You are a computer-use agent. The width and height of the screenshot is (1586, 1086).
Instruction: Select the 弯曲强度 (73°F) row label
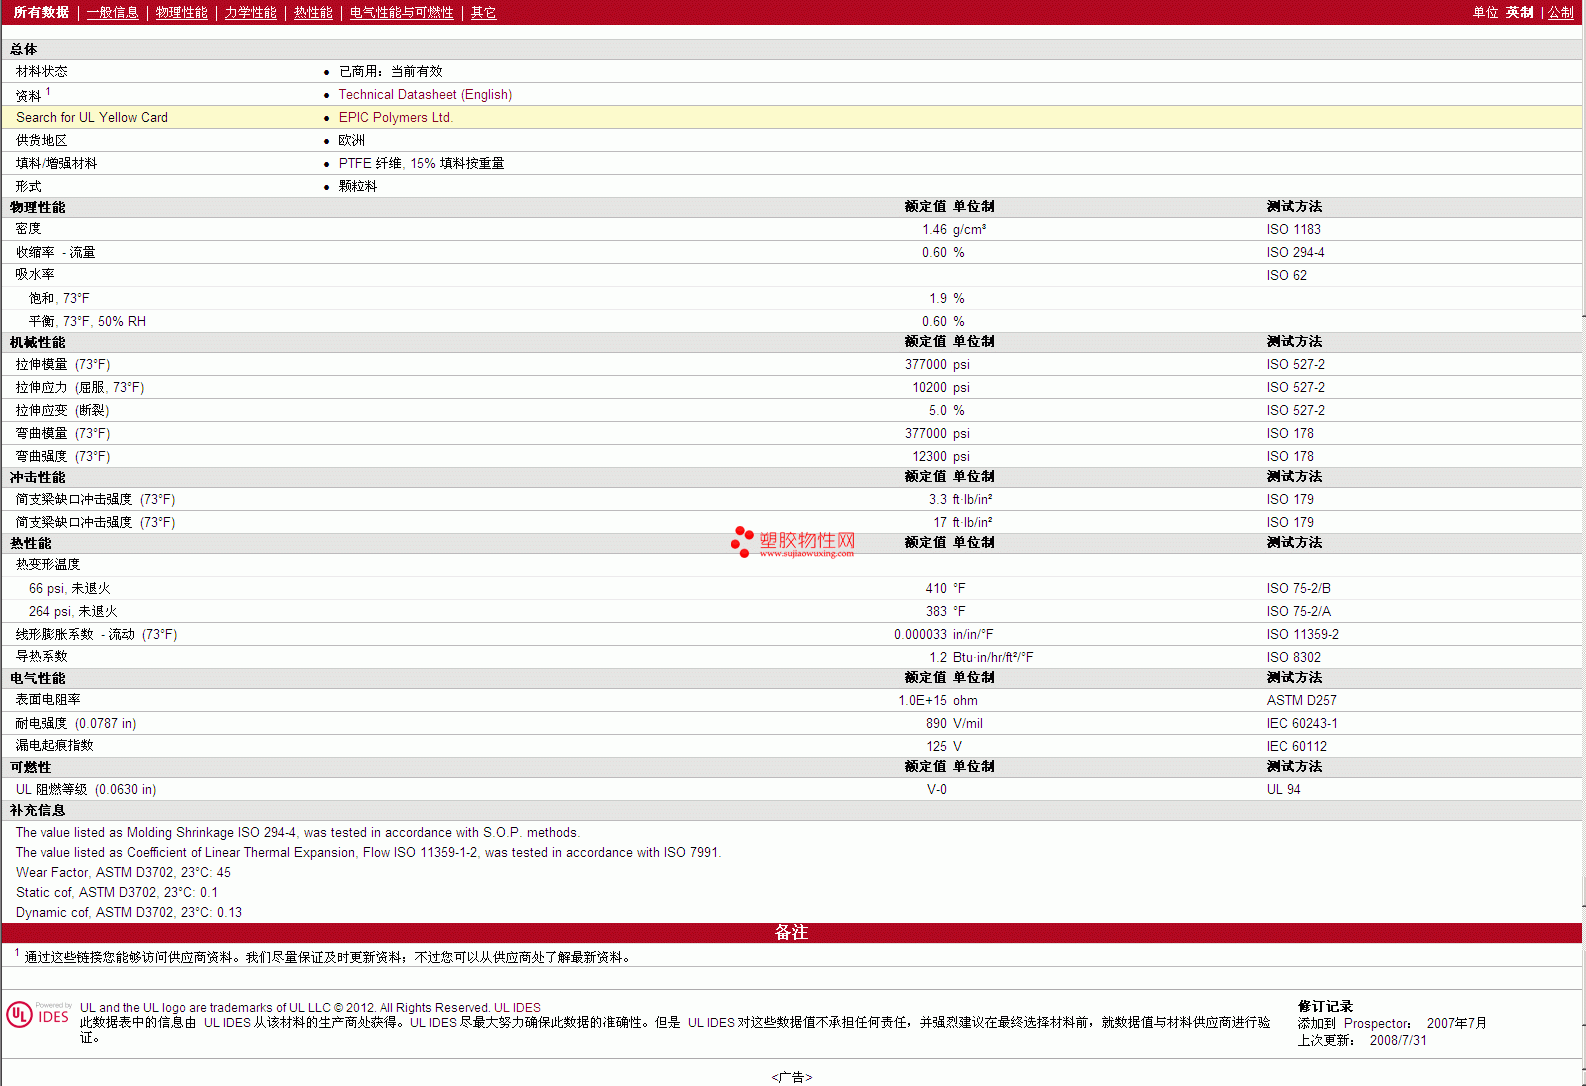click(x=63, y=456)
